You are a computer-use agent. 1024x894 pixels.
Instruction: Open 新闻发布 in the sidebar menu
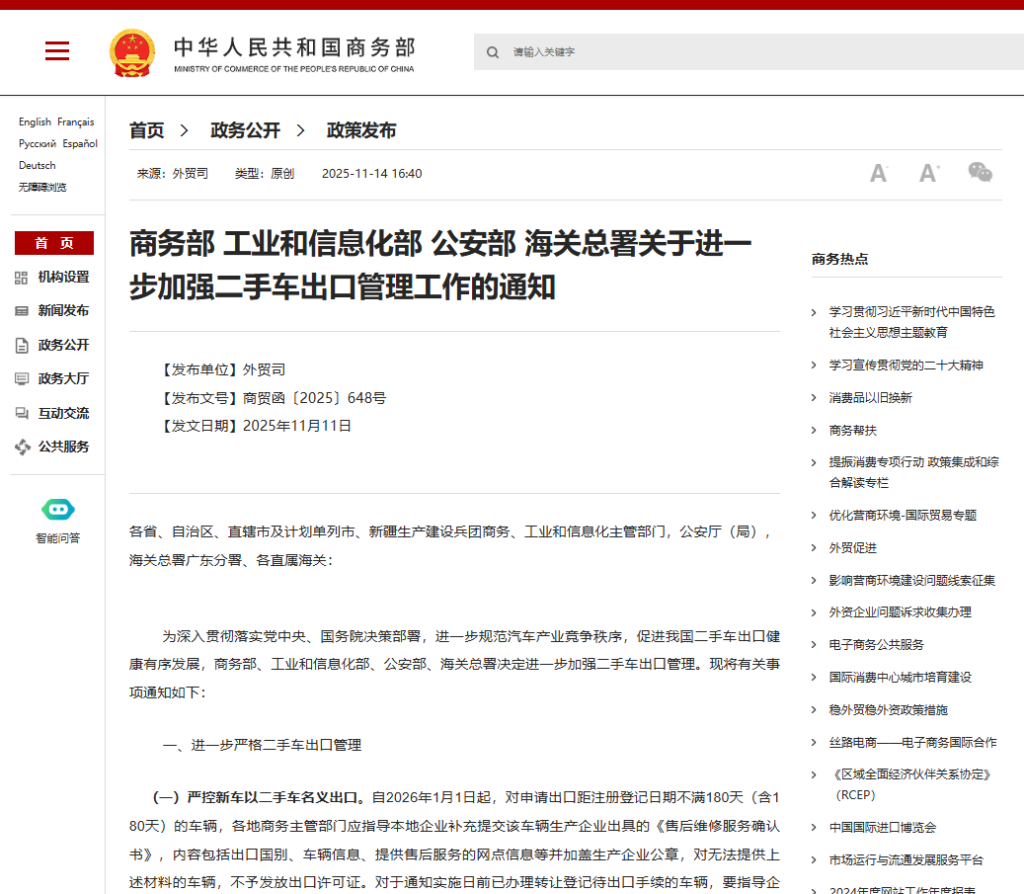(63, 311)
